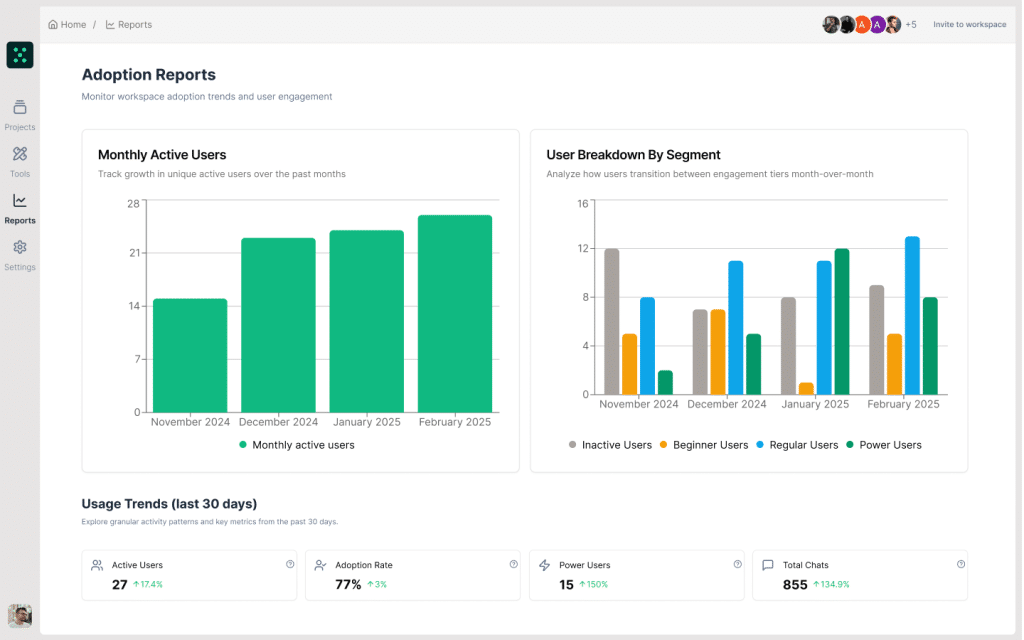Expand the hidden collaborators with +5

pos(911,24)
